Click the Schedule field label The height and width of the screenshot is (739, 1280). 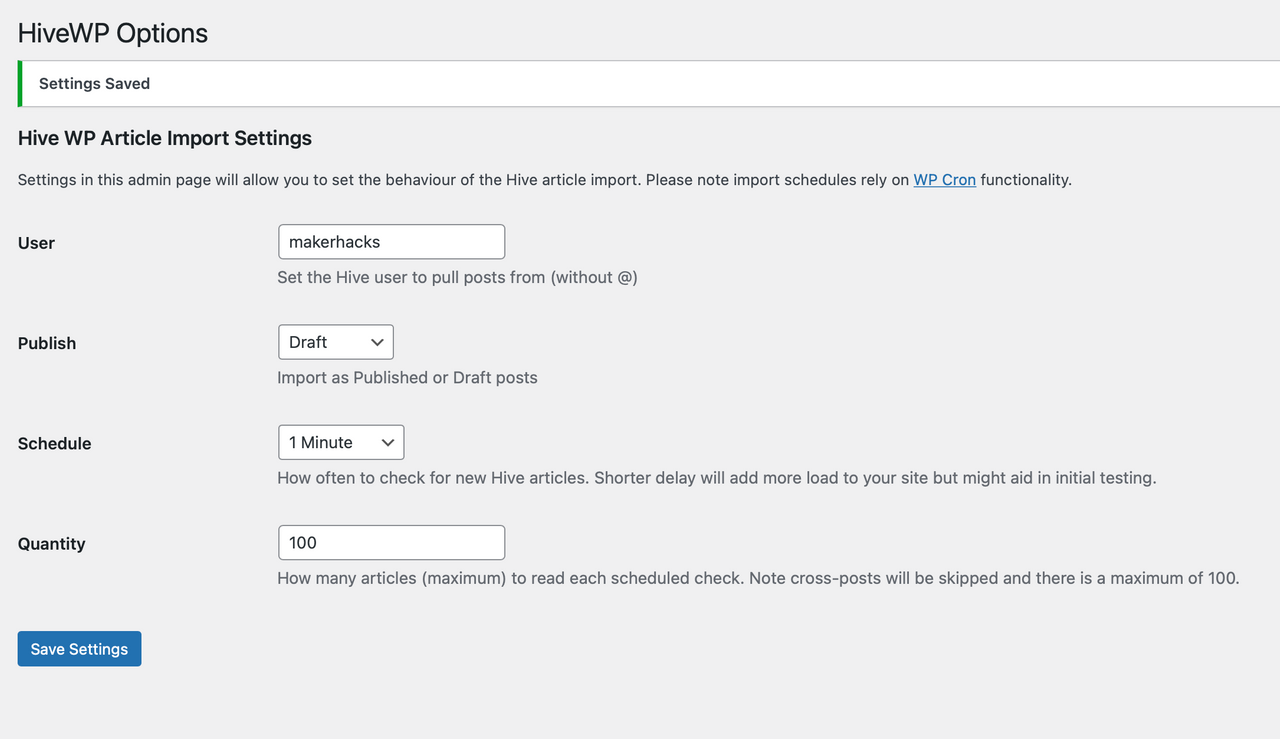54,443
